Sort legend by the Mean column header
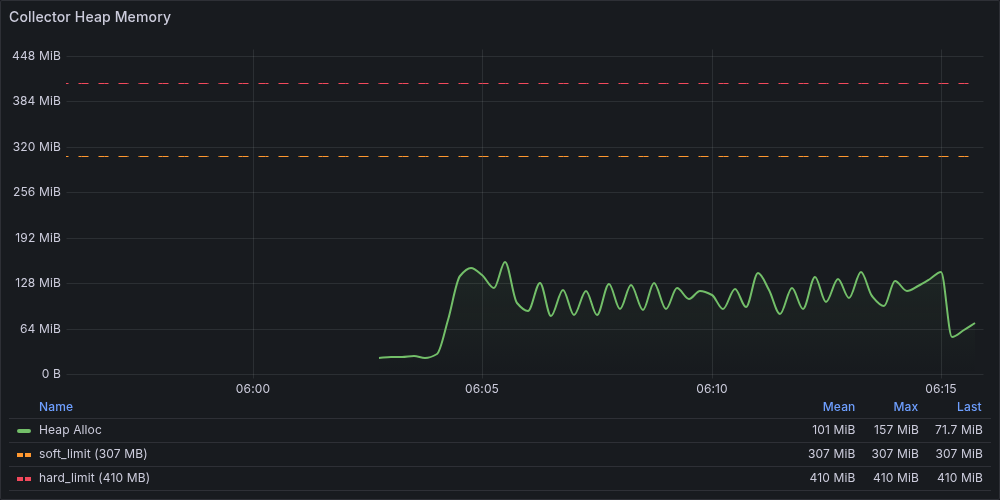Image resolution: width=1000 pixels, height=500 pixels. (838, 407)
